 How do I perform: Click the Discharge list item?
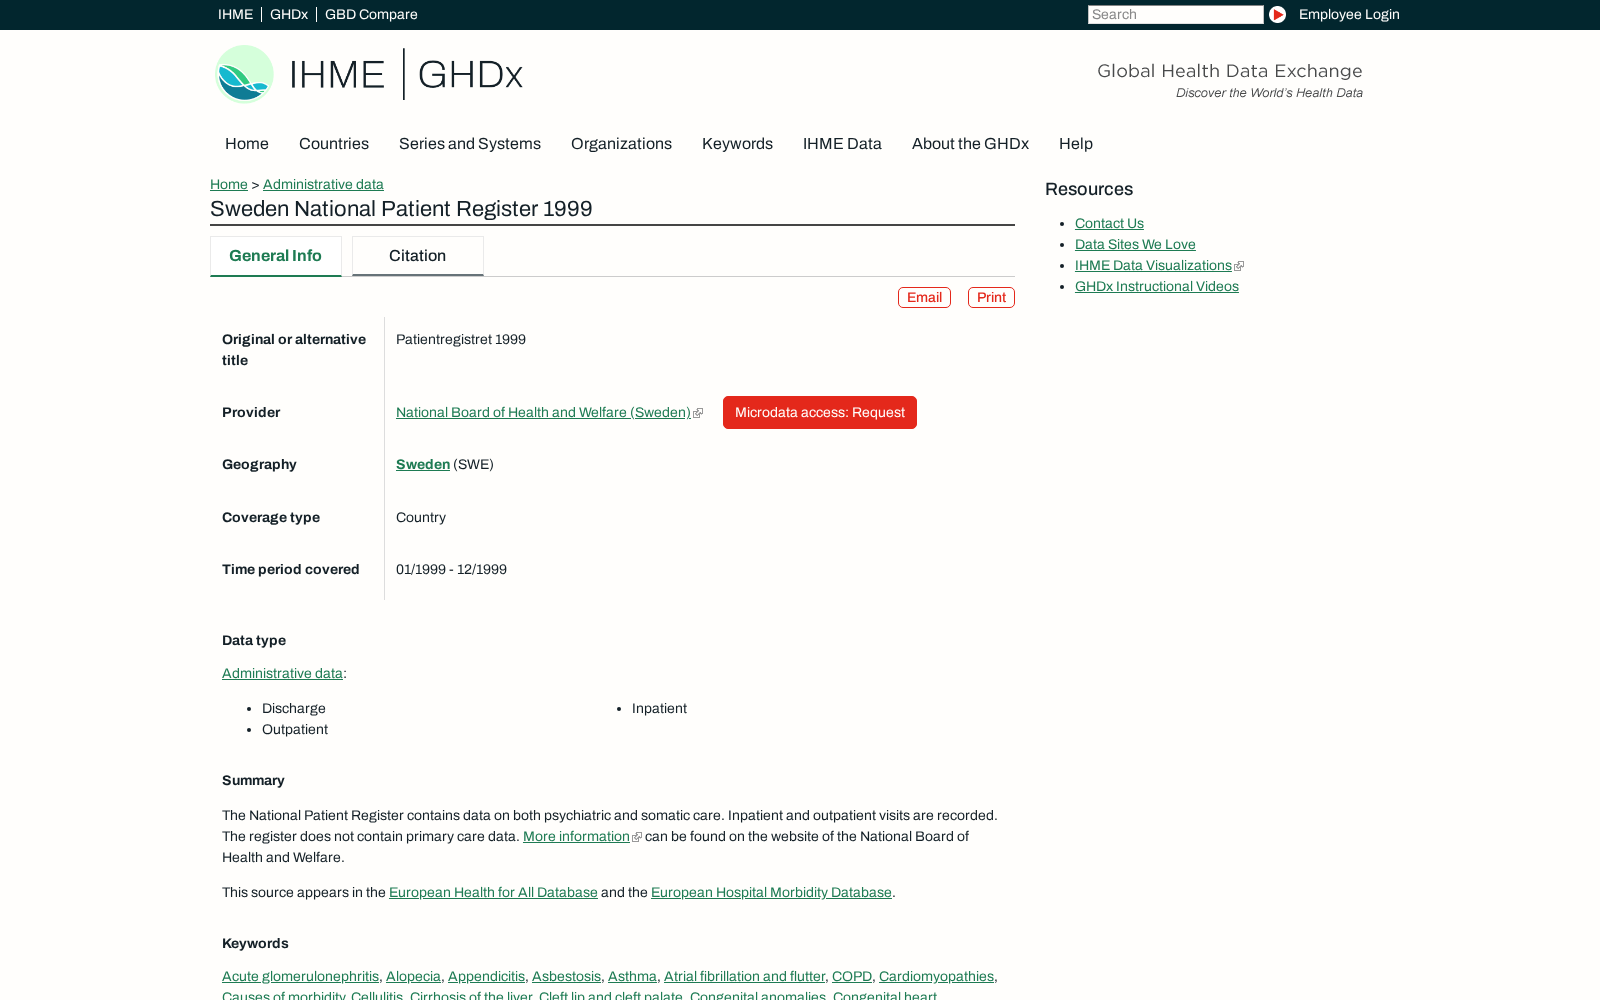[294, 708]
